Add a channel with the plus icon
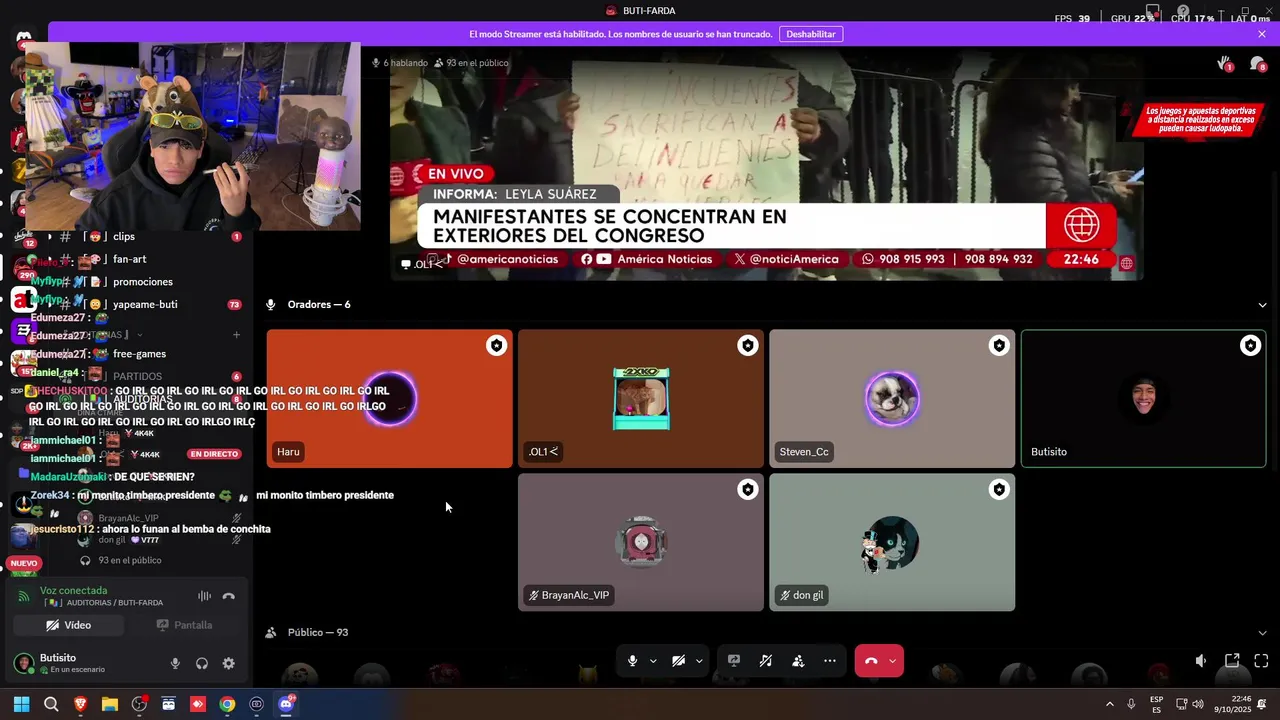1280x720 pixels. 236,335
